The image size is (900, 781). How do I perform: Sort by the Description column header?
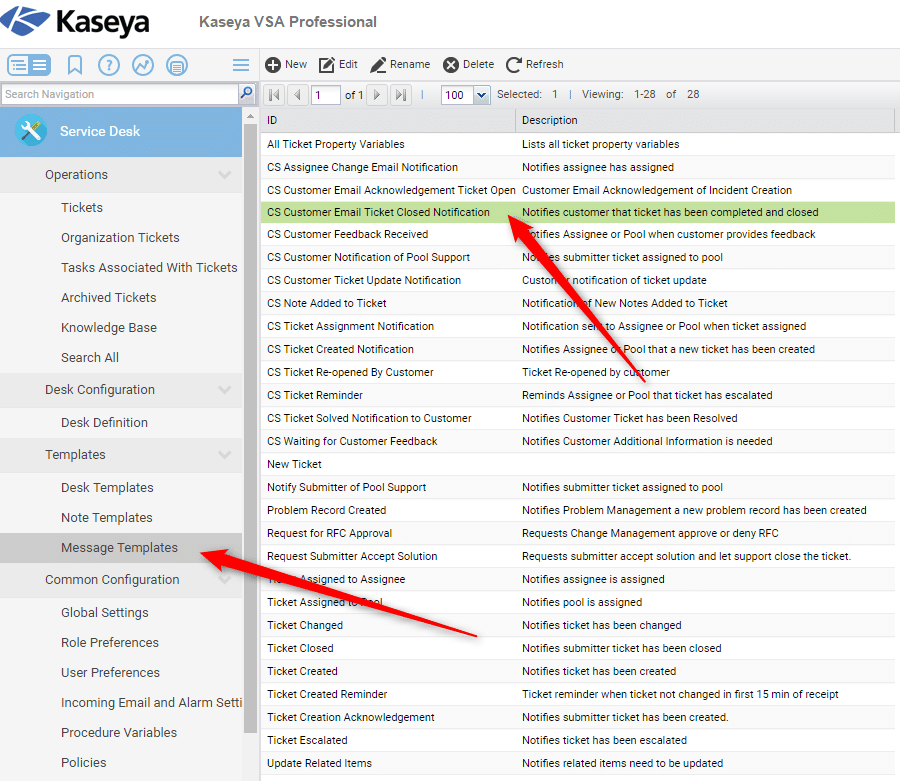point(705,120)
